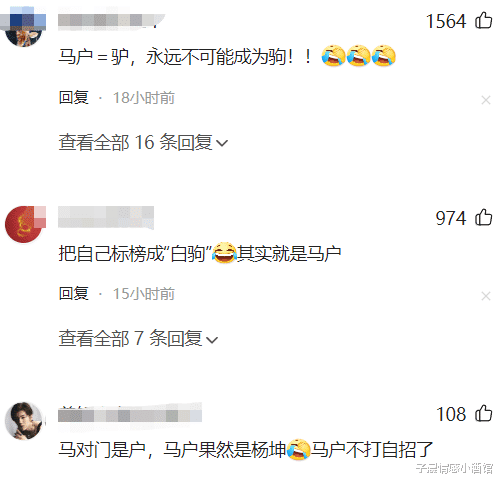The width and height of the screenshot is (498, 481).
Task: Like the comment with 108 likes
Action: 483,413
